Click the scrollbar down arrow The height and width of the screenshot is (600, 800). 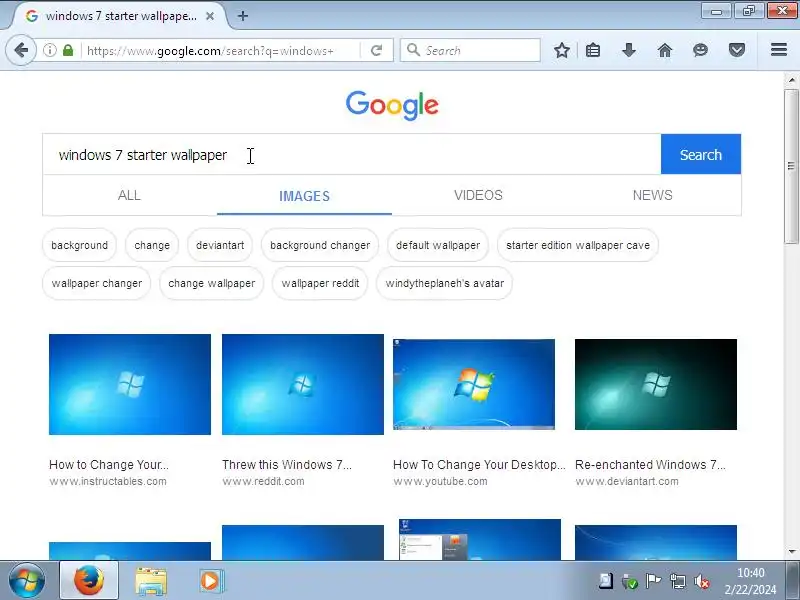(791, 552)
